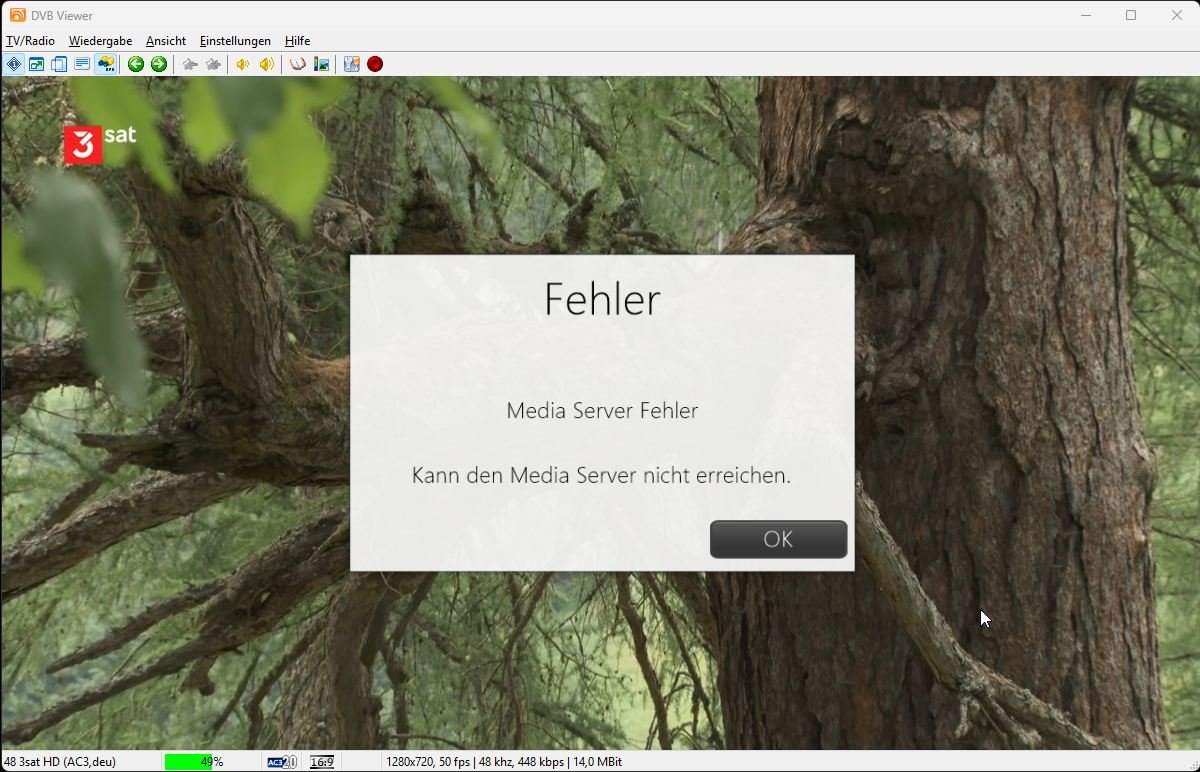The image size is (1200, 772).
Task: Toggle the cloud and sun toolbar icon
Action: (106, 64)
